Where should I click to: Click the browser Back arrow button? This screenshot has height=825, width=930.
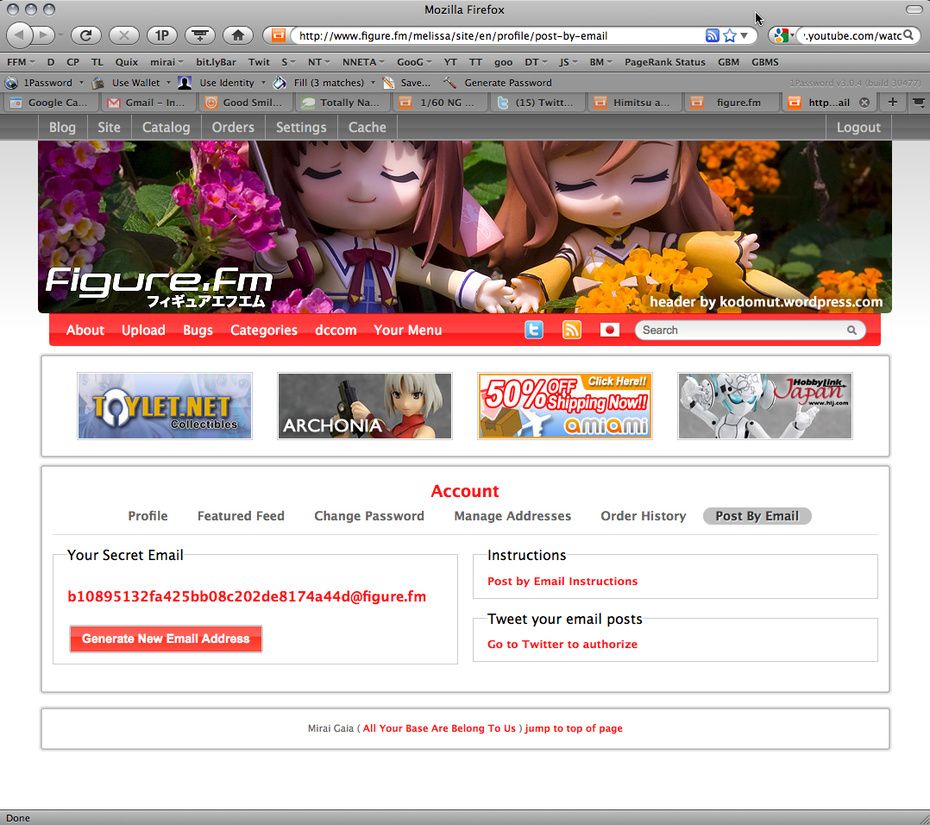[20, 35]
